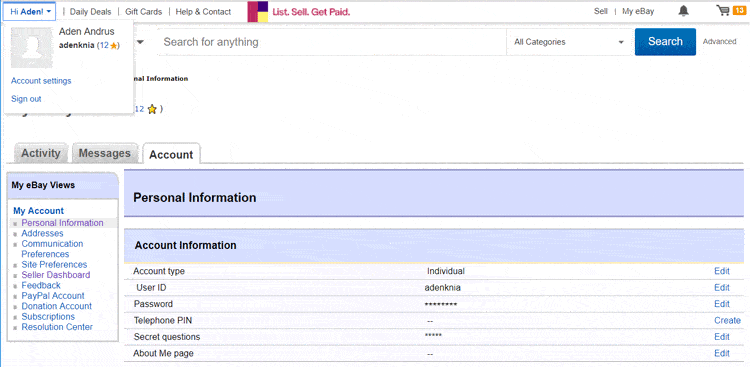The image size is (750, 367).
Task: Open the notifications bell icon
Action: coord(684,11)
